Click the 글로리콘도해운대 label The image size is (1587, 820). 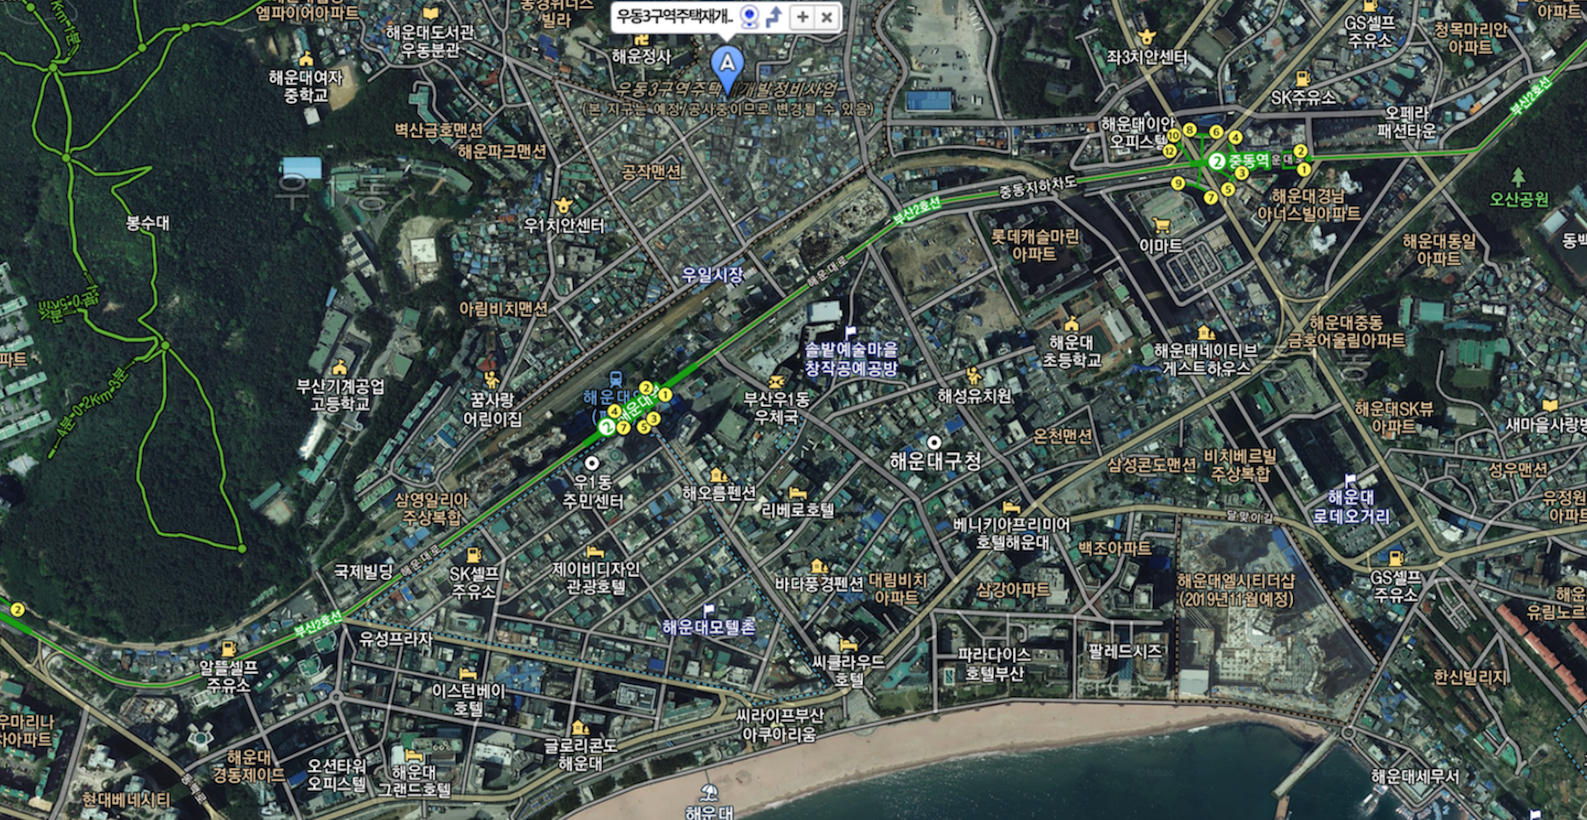(x=580, y=755)
